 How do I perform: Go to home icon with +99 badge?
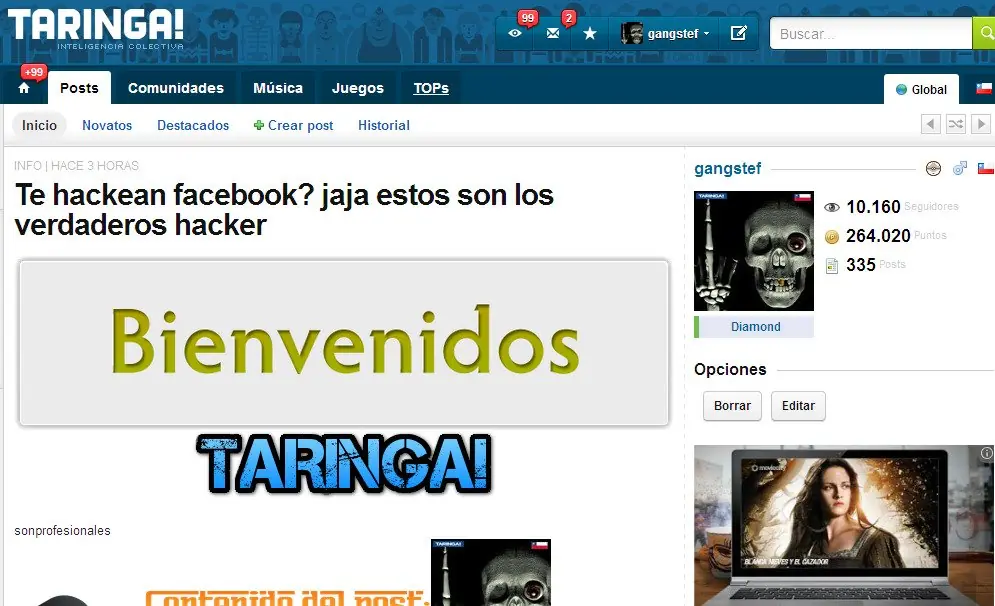24,88
